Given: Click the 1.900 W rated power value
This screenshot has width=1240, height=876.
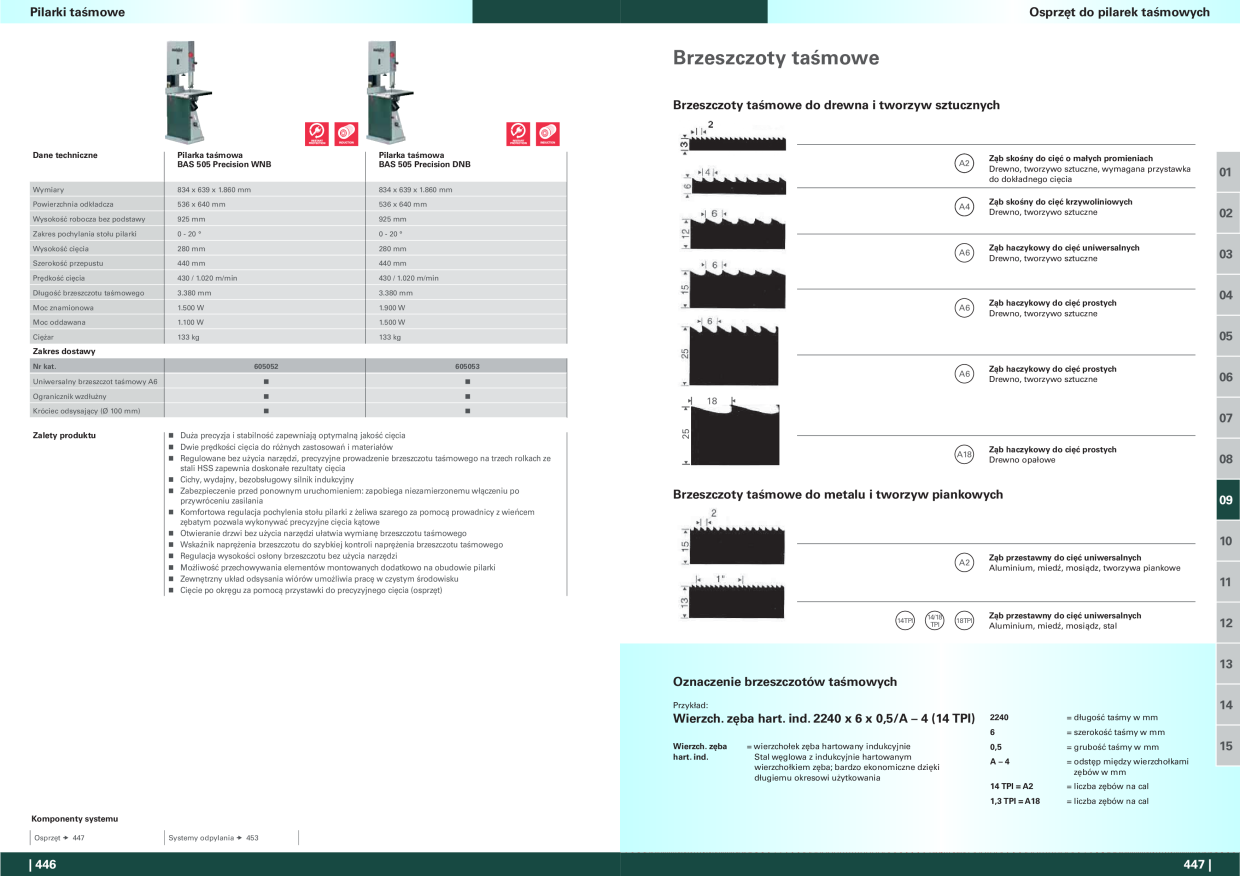Looking at the screenshot, I should 392,308.
